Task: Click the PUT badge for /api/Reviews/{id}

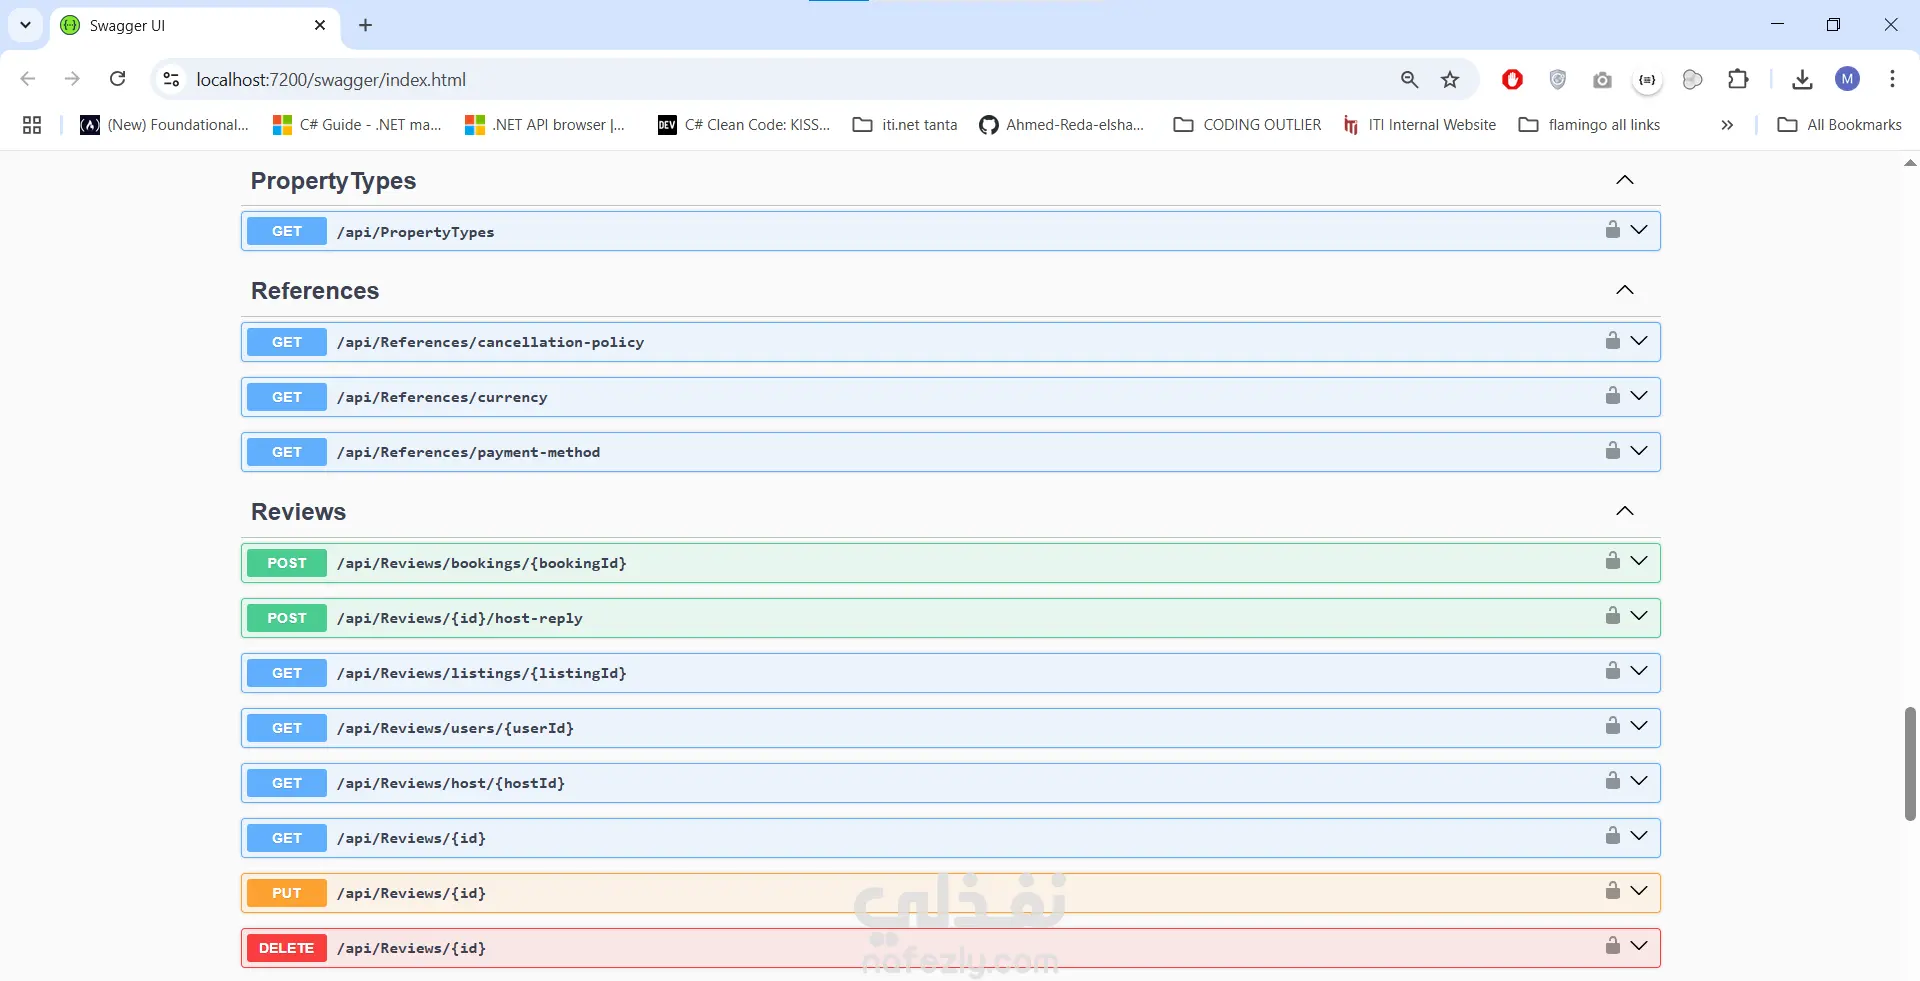Action: tap(287, 893)
